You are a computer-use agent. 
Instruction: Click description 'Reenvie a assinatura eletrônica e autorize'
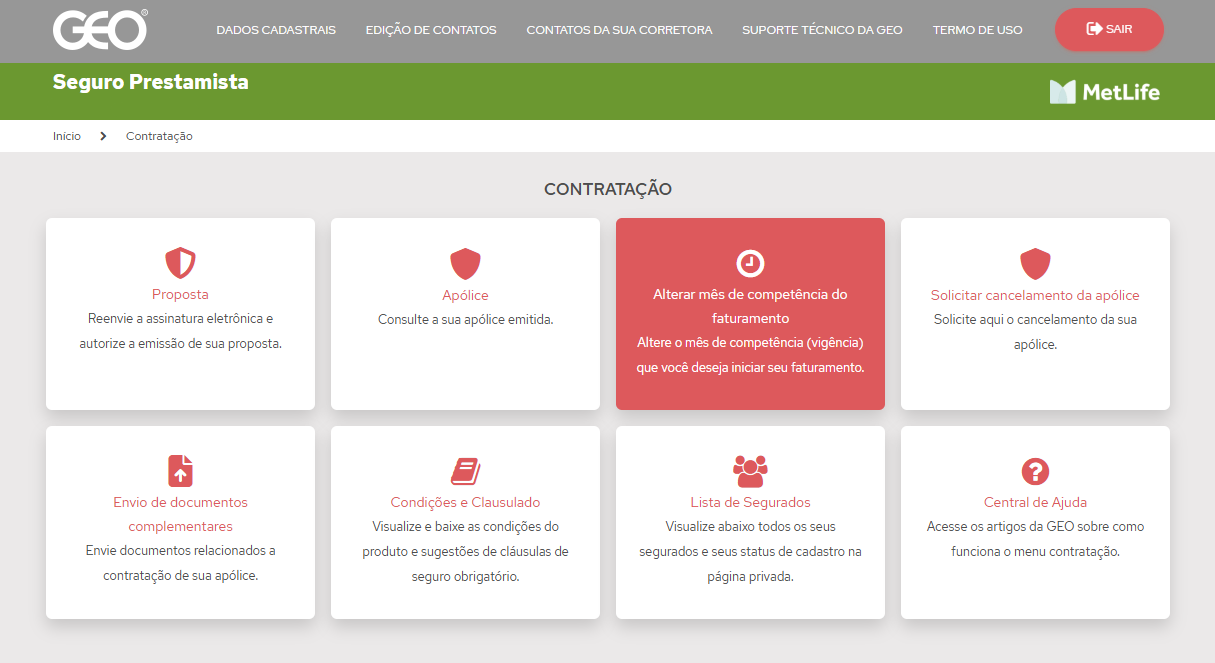[180, 331]
